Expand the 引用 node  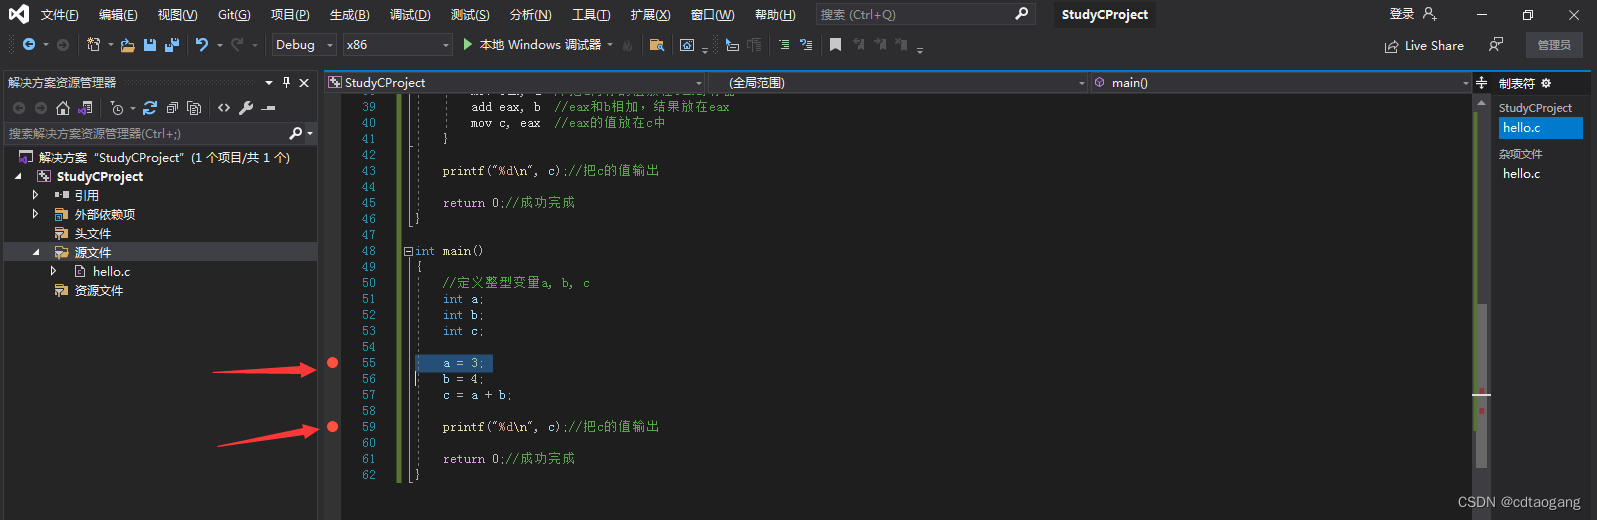coord(36,195)
